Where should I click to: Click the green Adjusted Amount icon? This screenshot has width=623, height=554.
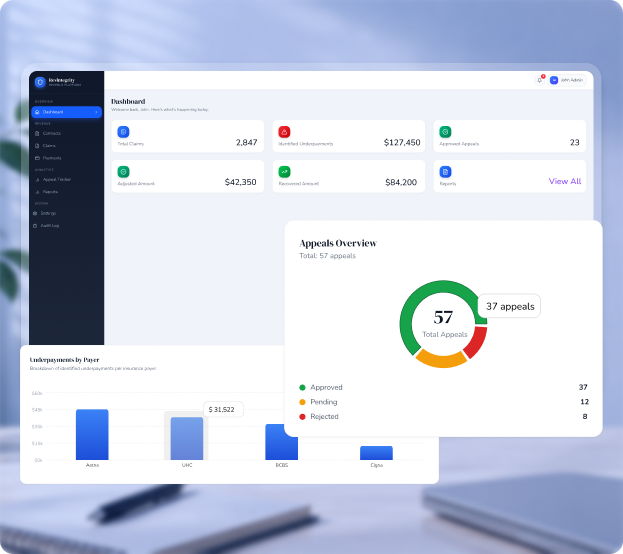click(123, 172)
